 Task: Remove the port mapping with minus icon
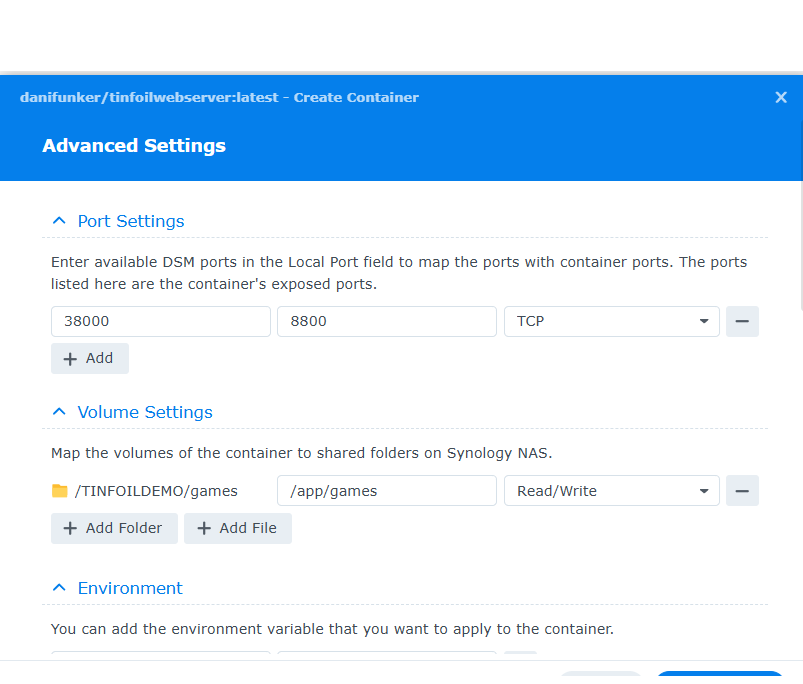(x=742, y=322)
